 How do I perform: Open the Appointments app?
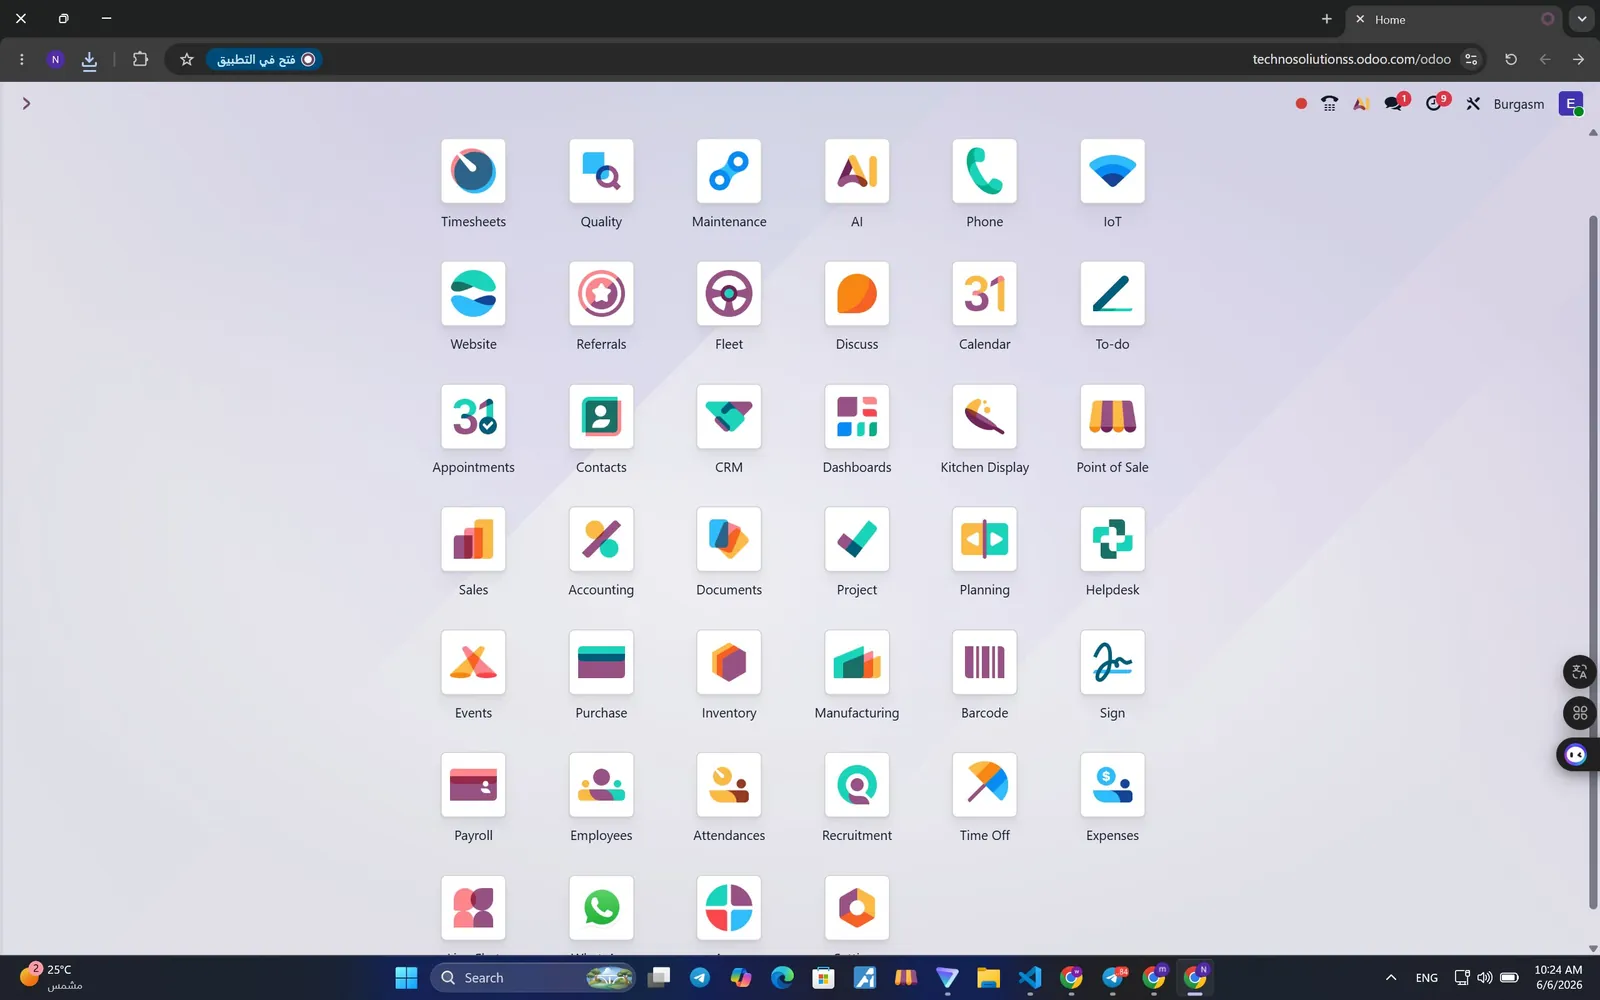click(x=473, y=417)
